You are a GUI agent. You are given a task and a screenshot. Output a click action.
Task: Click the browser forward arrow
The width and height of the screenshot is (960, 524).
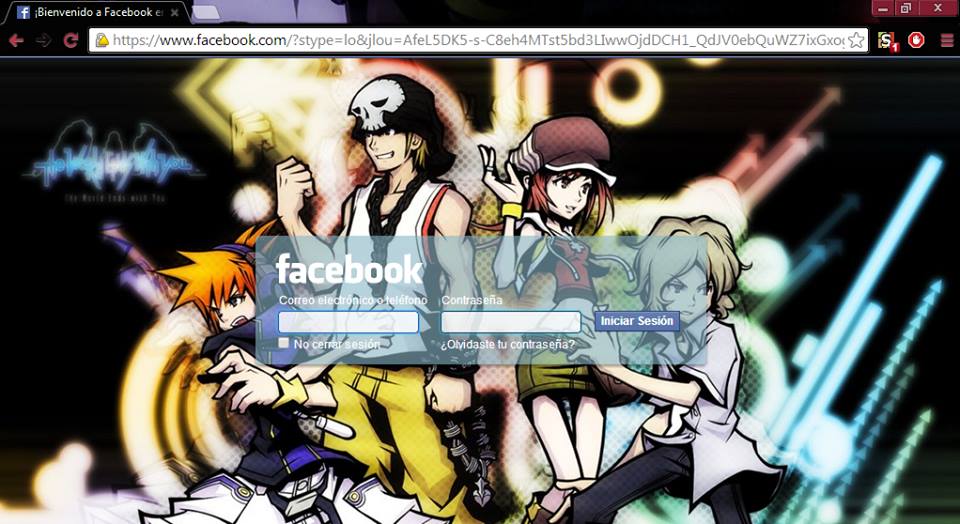pos(43,41)
